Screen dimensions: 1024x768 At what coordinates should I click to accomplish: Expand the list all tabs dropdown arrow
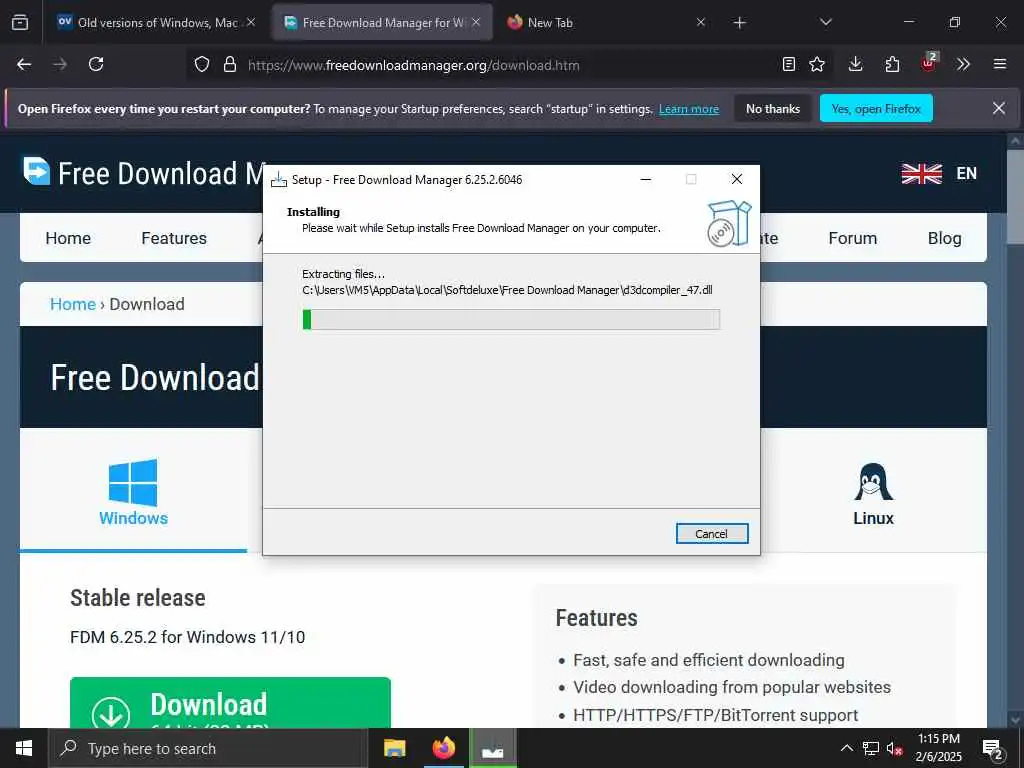coord(825,22)
